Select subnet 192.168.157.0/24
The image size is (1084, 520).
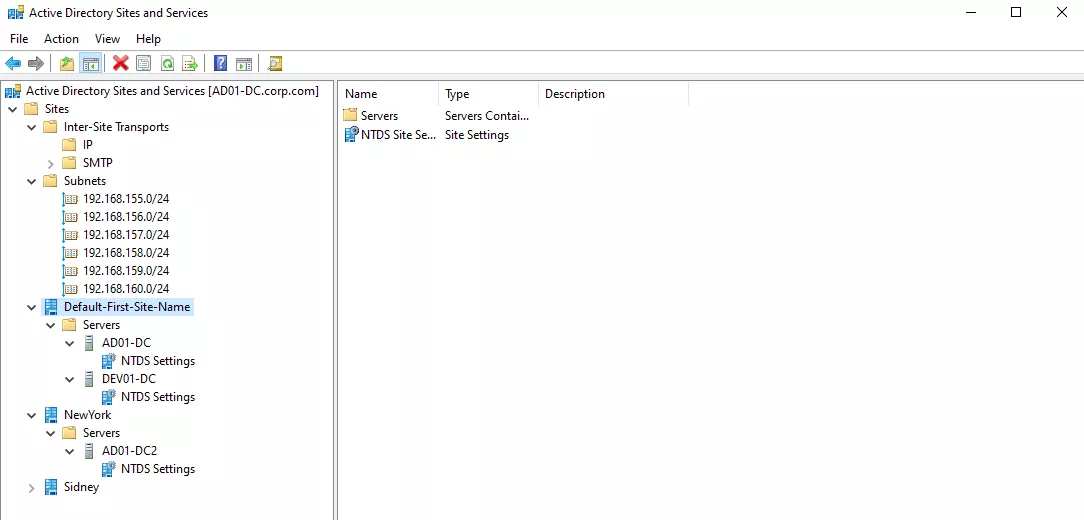(x=126, y=235)
